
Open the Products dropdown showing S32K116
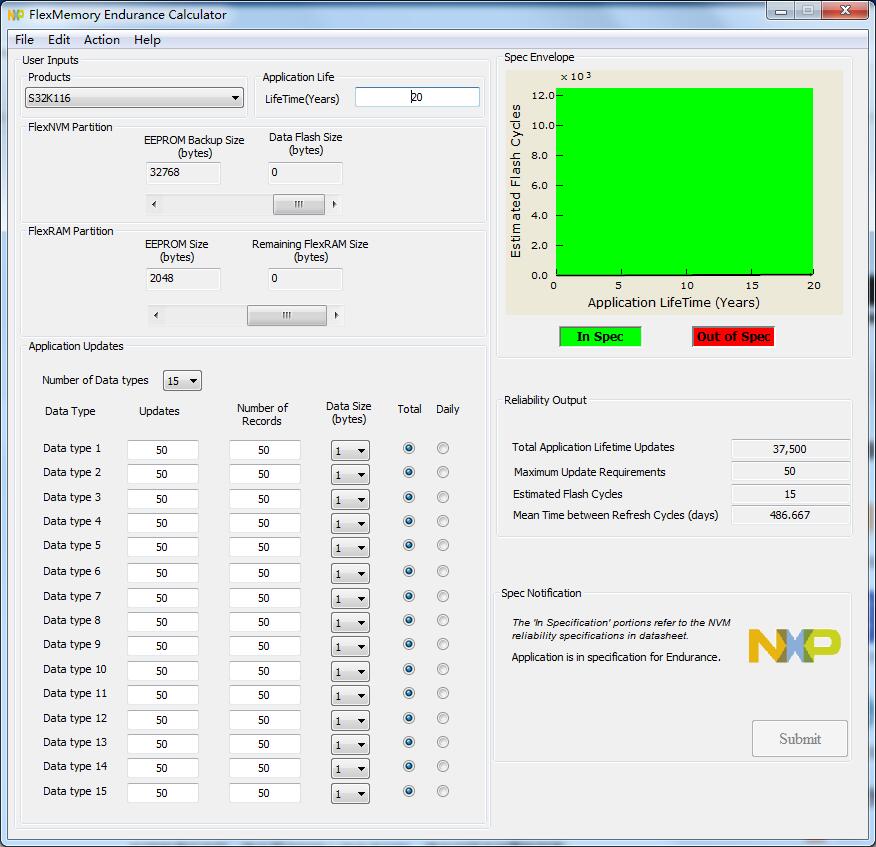pyautogui.click(x=134, y=98)
